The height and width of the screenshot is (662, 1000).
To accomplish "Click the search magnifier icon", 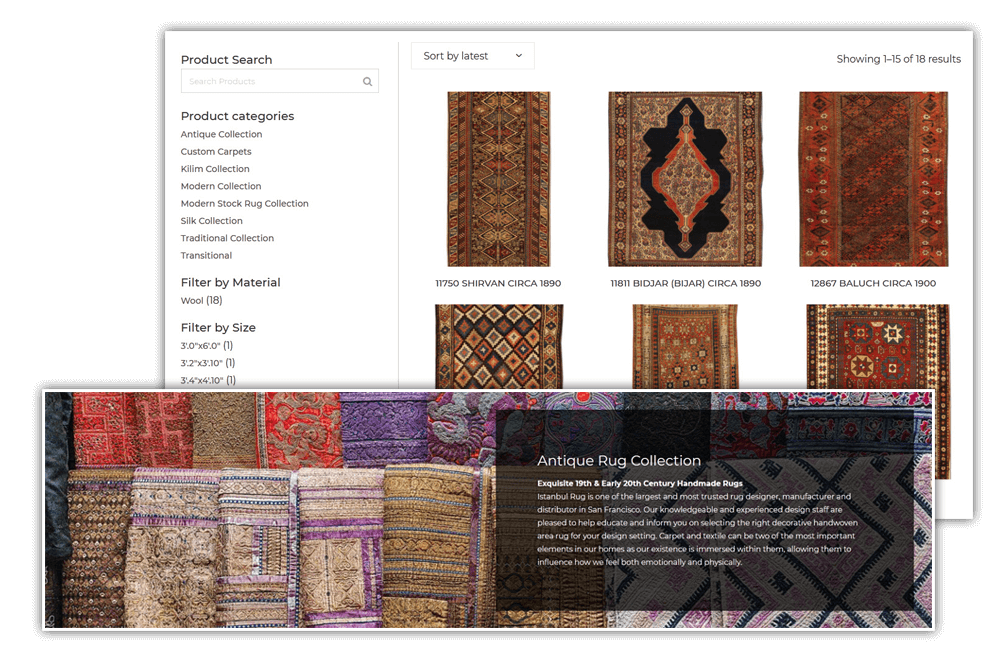I will [x=367, y=82].
